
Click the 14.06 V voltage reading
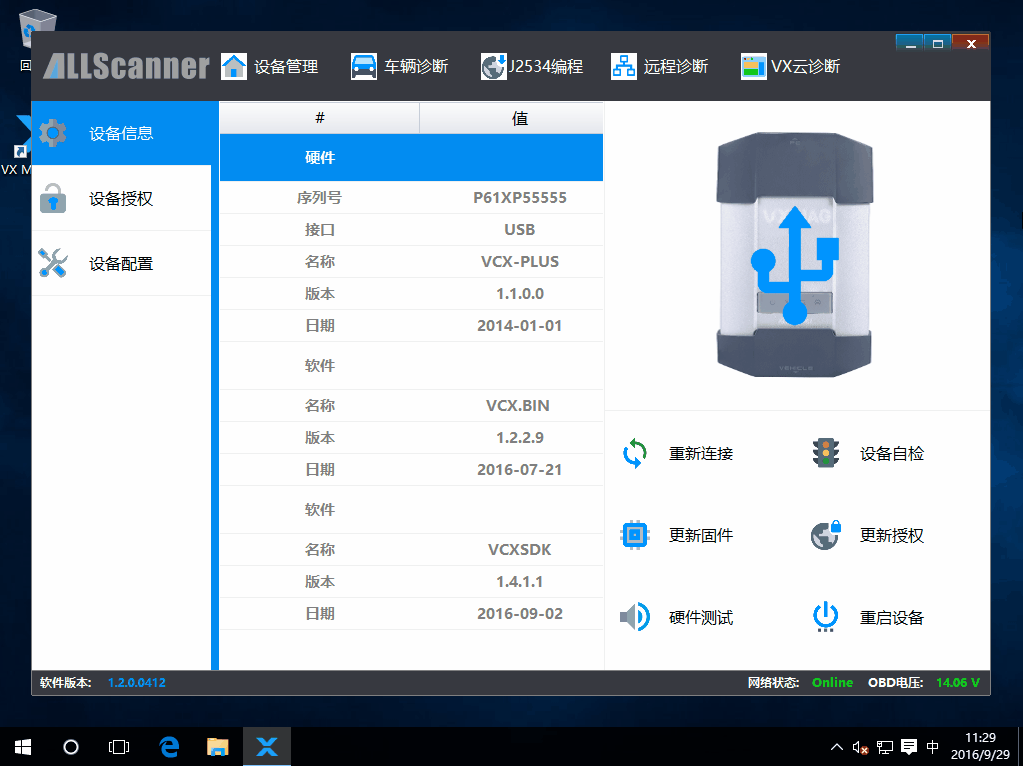(958, 682)
